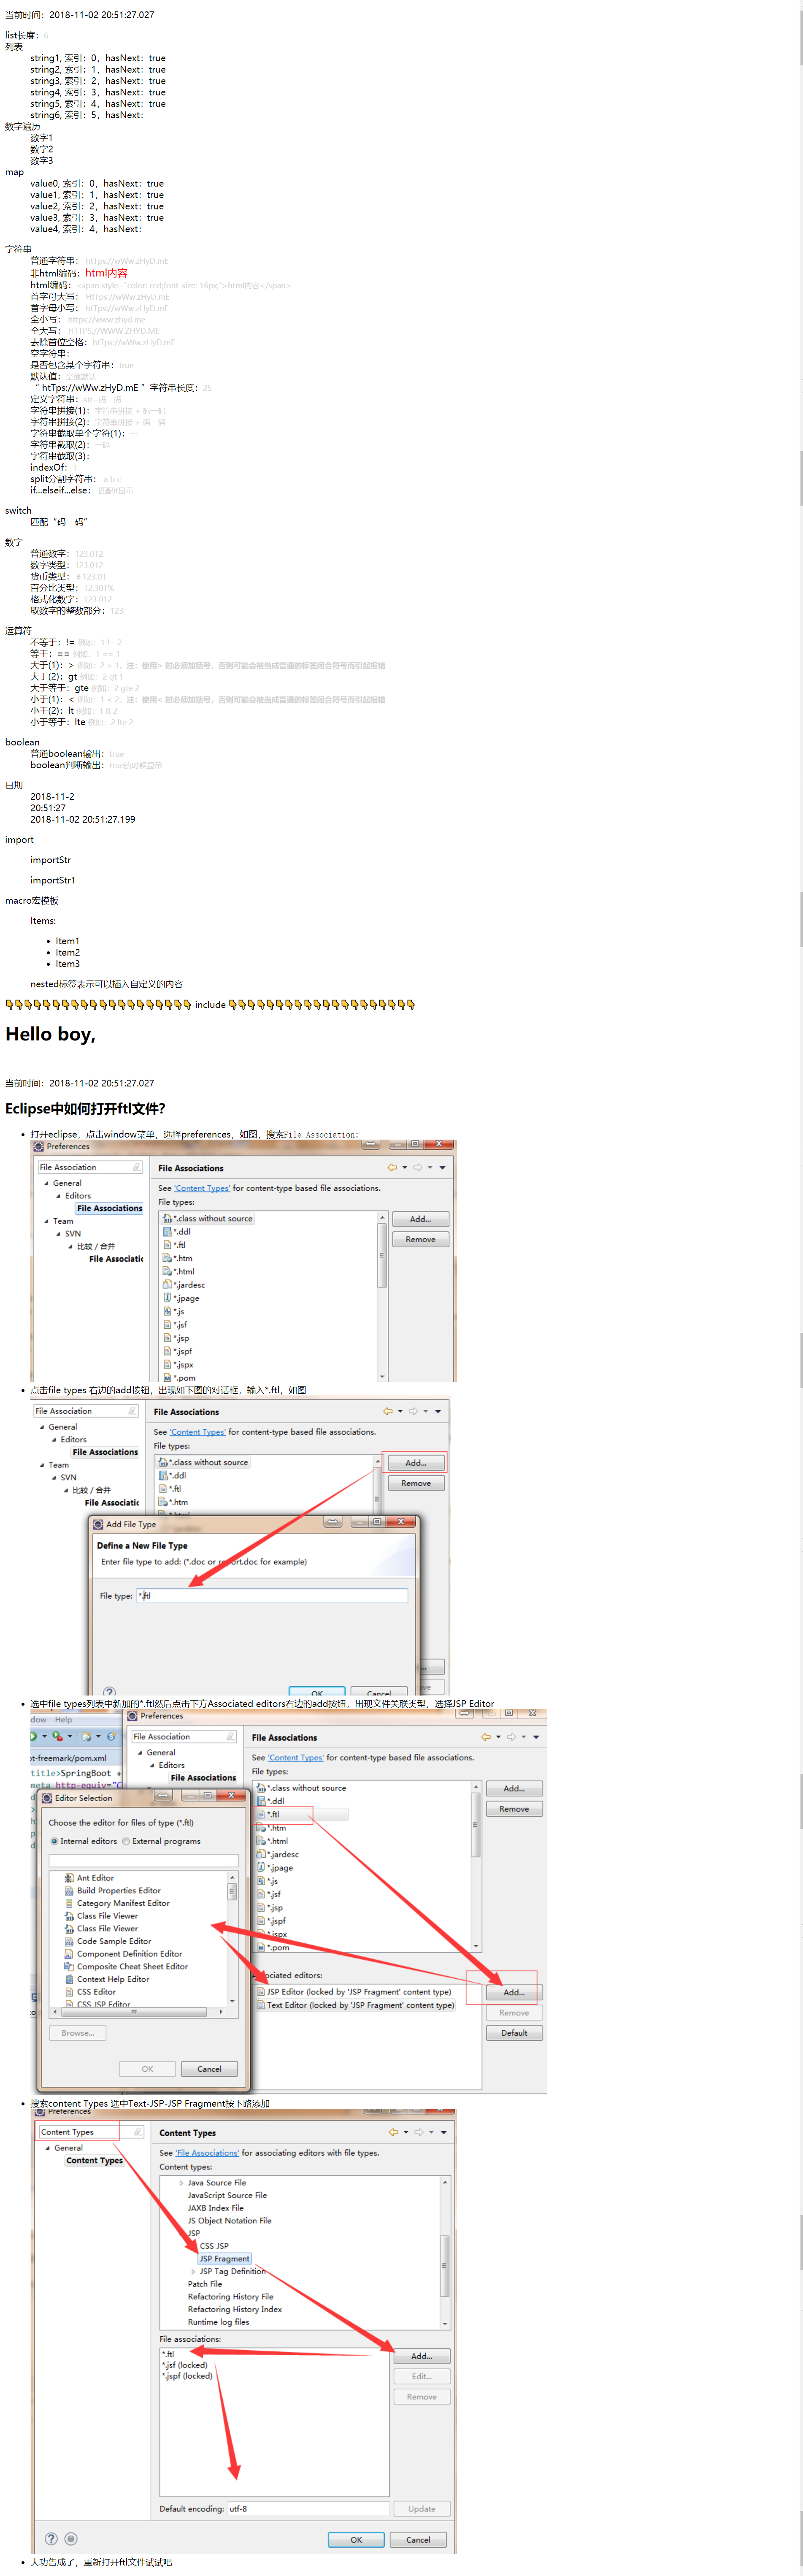Click the Category Manifest Editor icon
Screen dimensions: 803x2576
(x=69, y=1903)
